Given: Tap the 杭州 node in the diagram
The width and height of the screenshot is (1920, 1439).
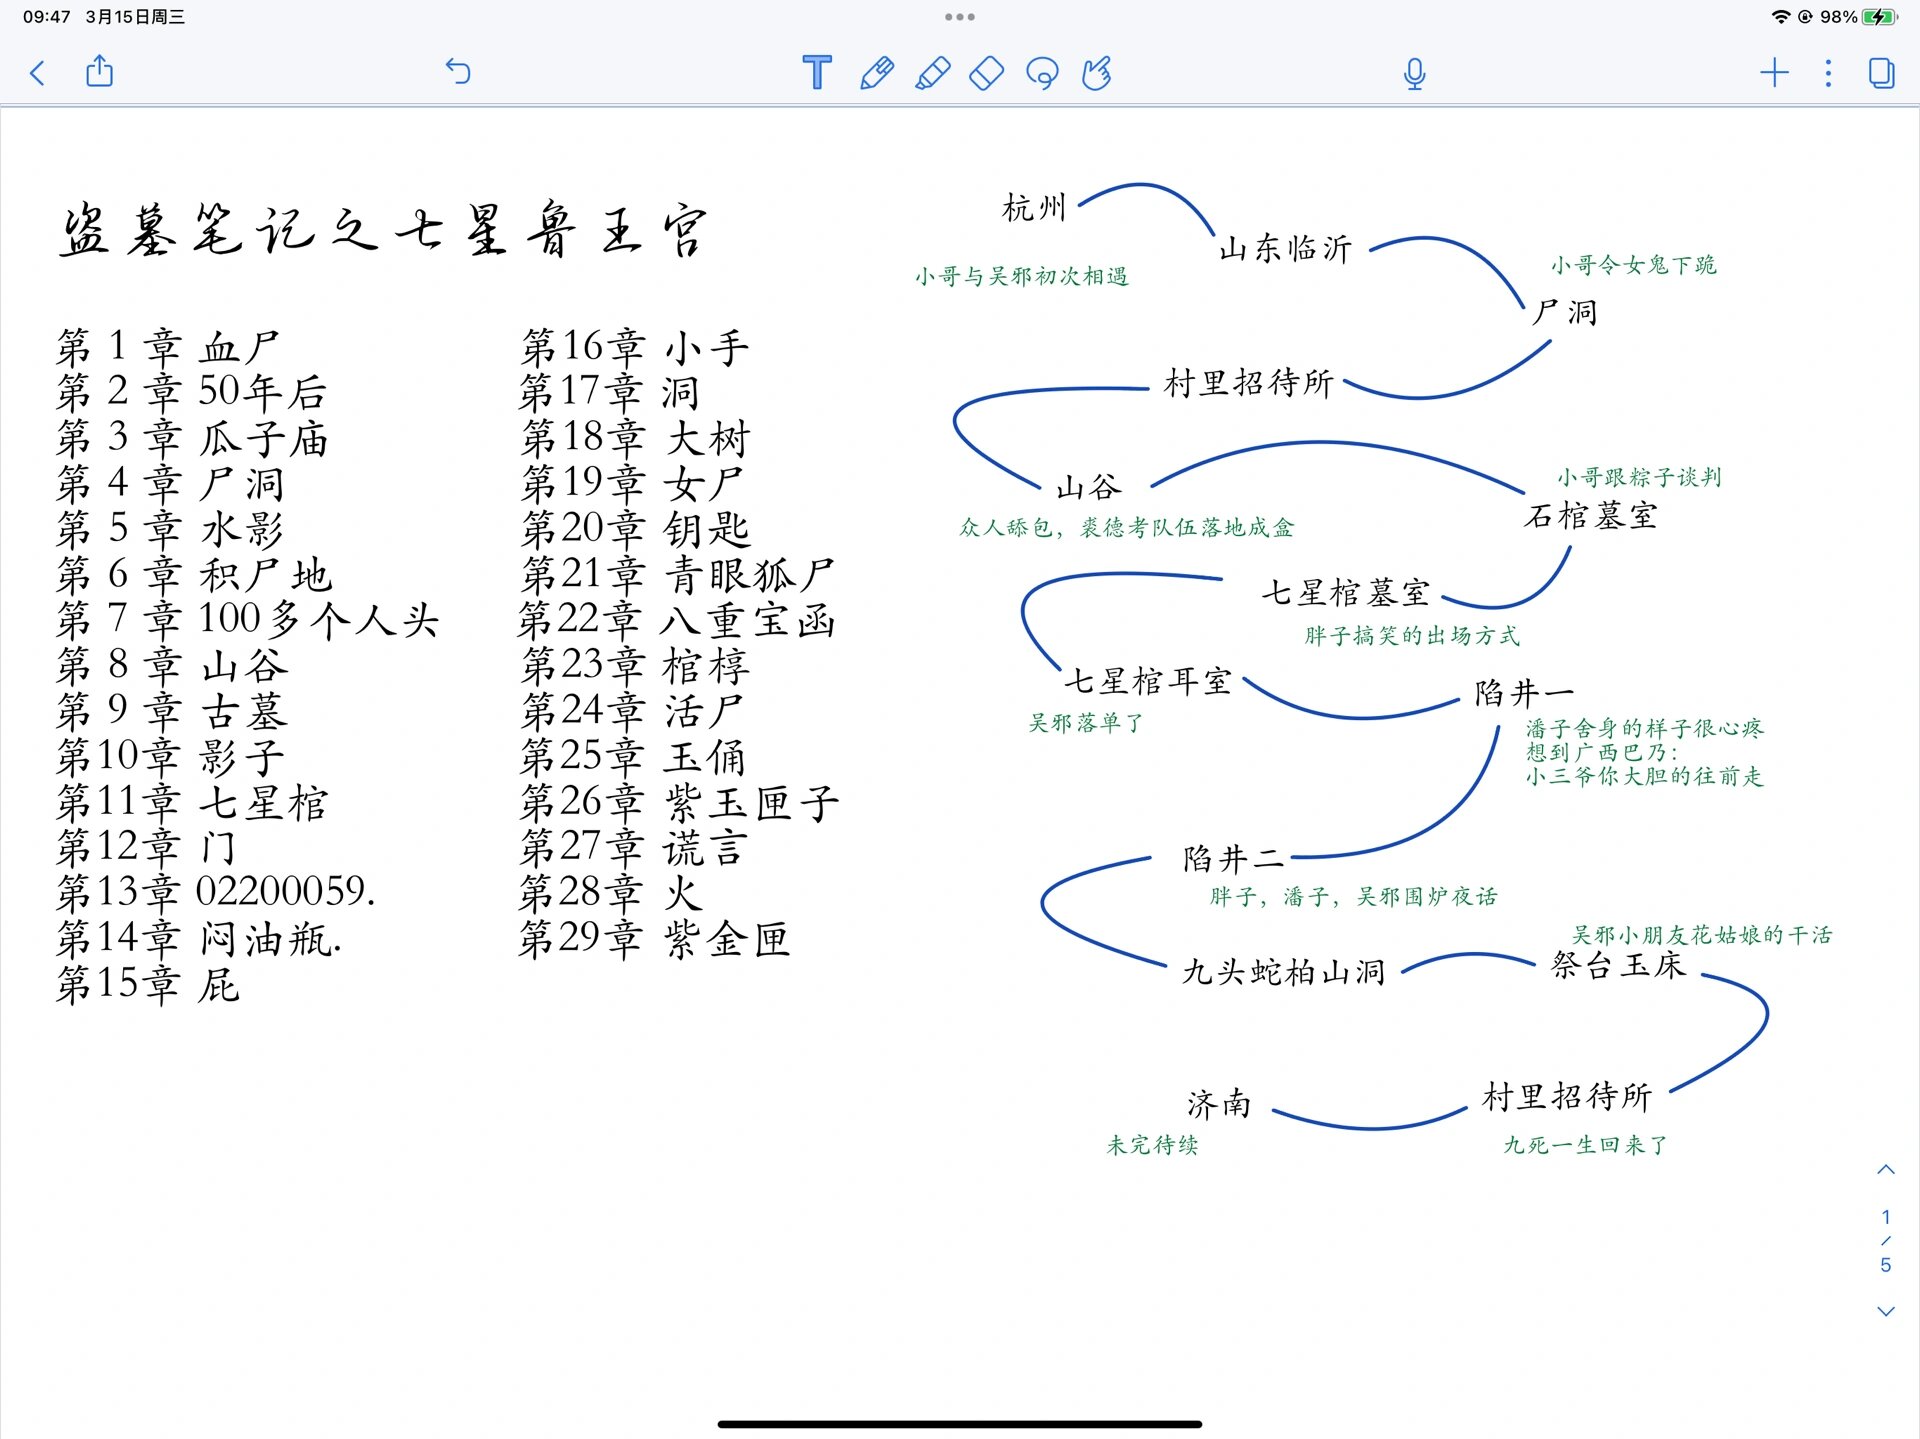Looking at the screenshot, I should (x=1035, y=208).
